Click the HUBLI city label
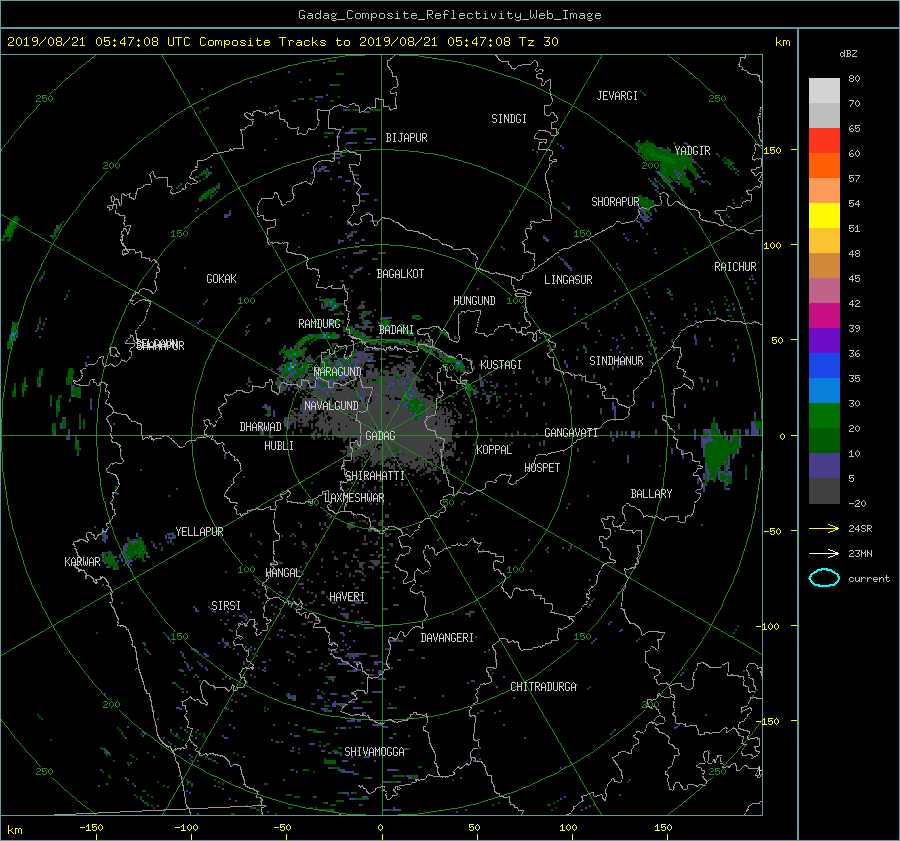This screenshot has width=900, height=841. [279, 446]
